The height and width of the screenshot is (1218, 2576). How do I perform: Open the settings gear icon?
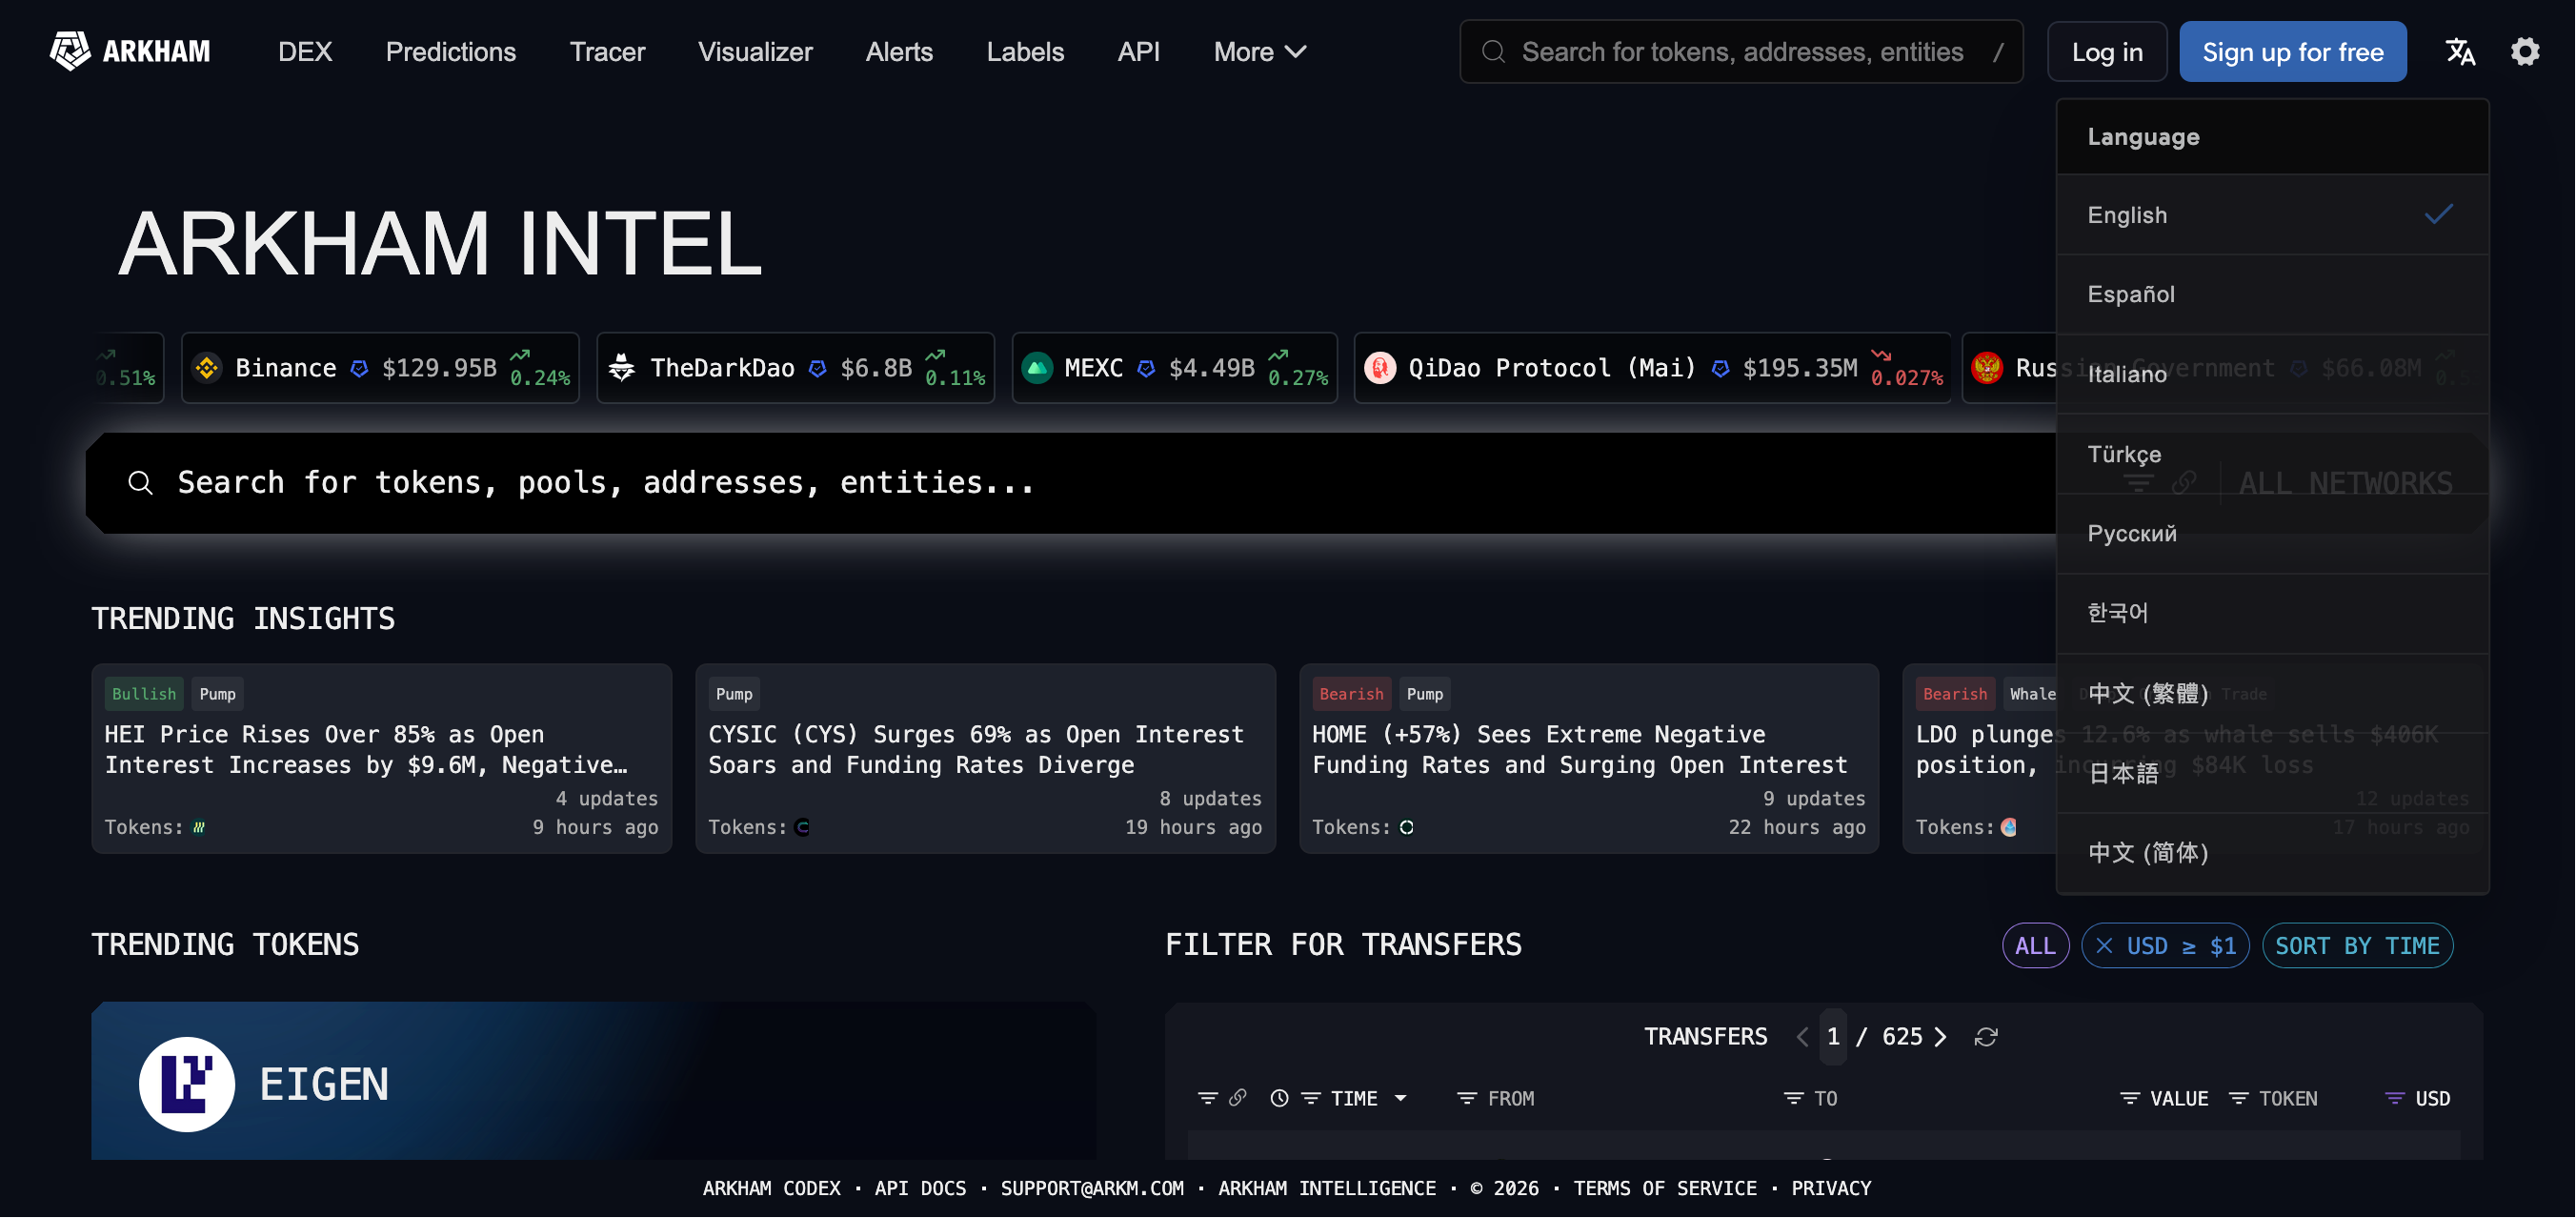[2525, 51]
